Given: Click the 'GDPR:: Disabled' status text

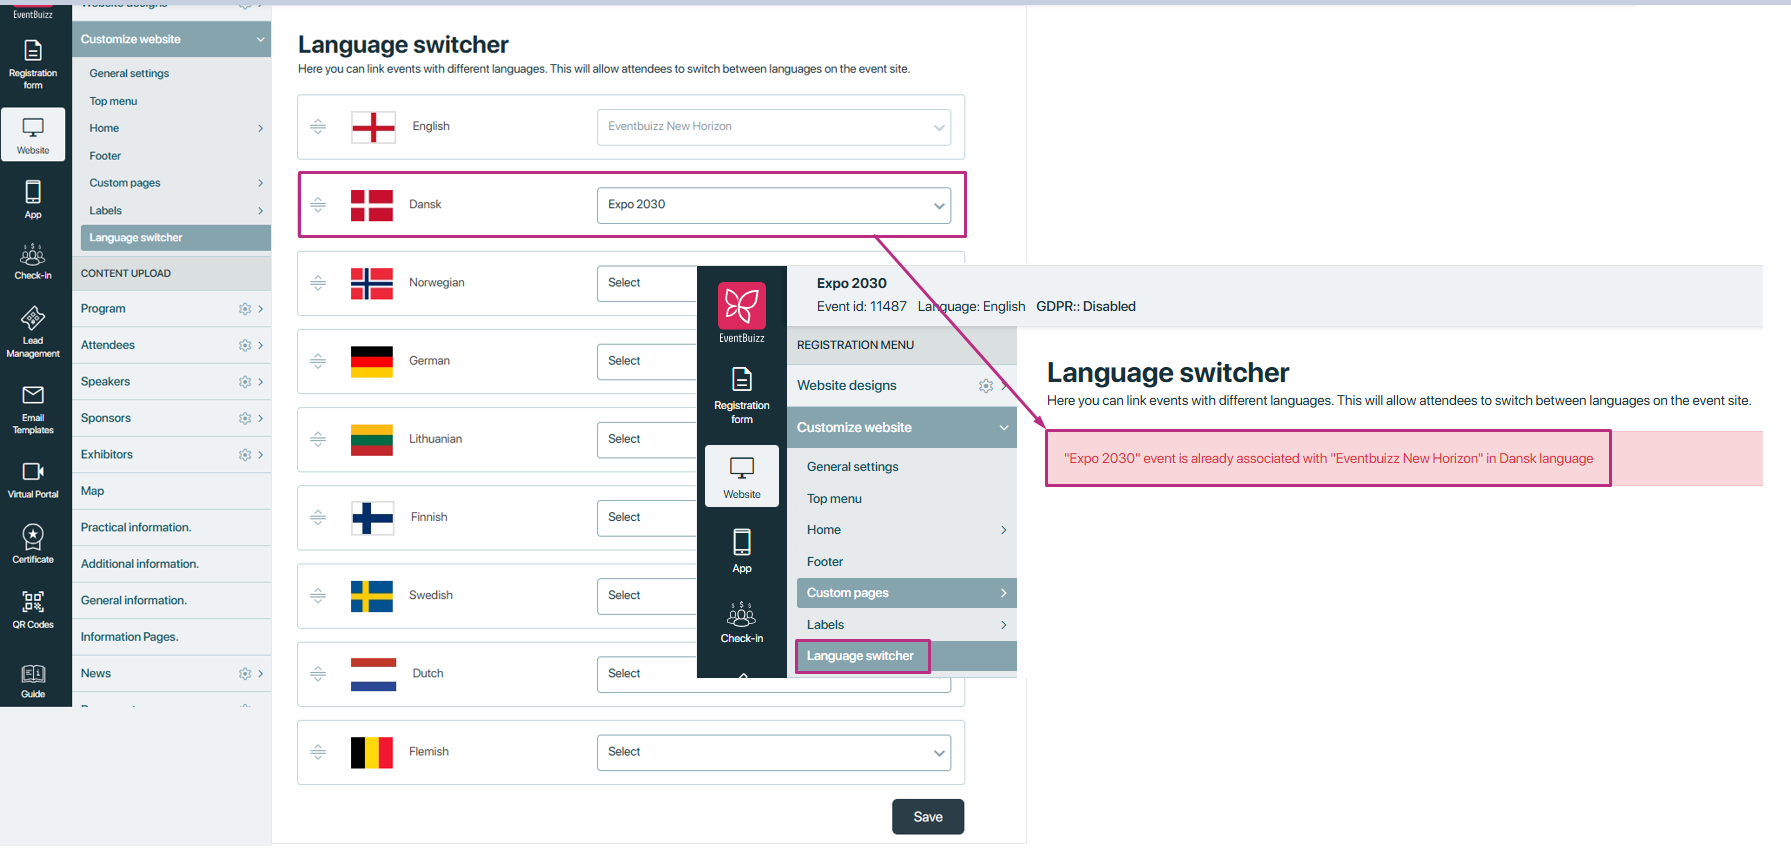Looking at the screenshot, I should pyautogui.click(x=1086, y=307).
